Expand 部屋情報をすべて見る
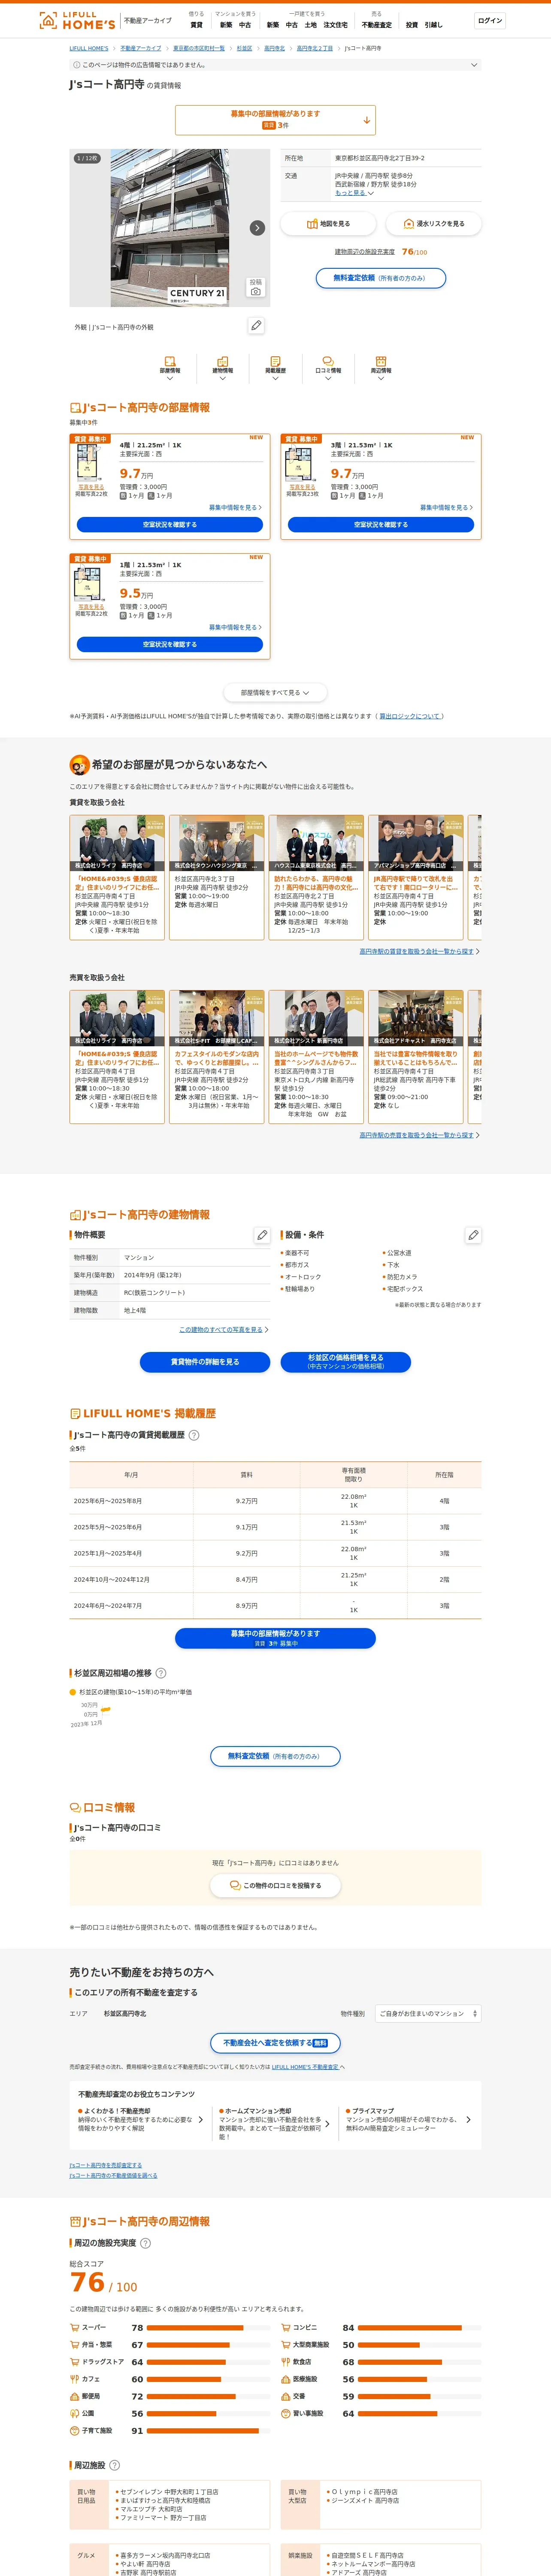The height and width of the screenshot is (2576, 551). (x=275, y=692)
